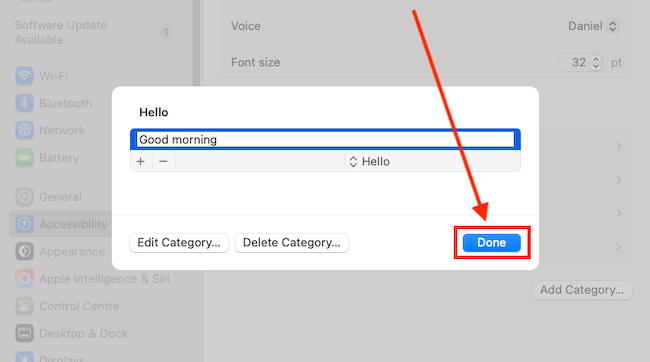Click the Control Centre icon
Viewport: 650px width, 362px height.
(x=24, y=306)
